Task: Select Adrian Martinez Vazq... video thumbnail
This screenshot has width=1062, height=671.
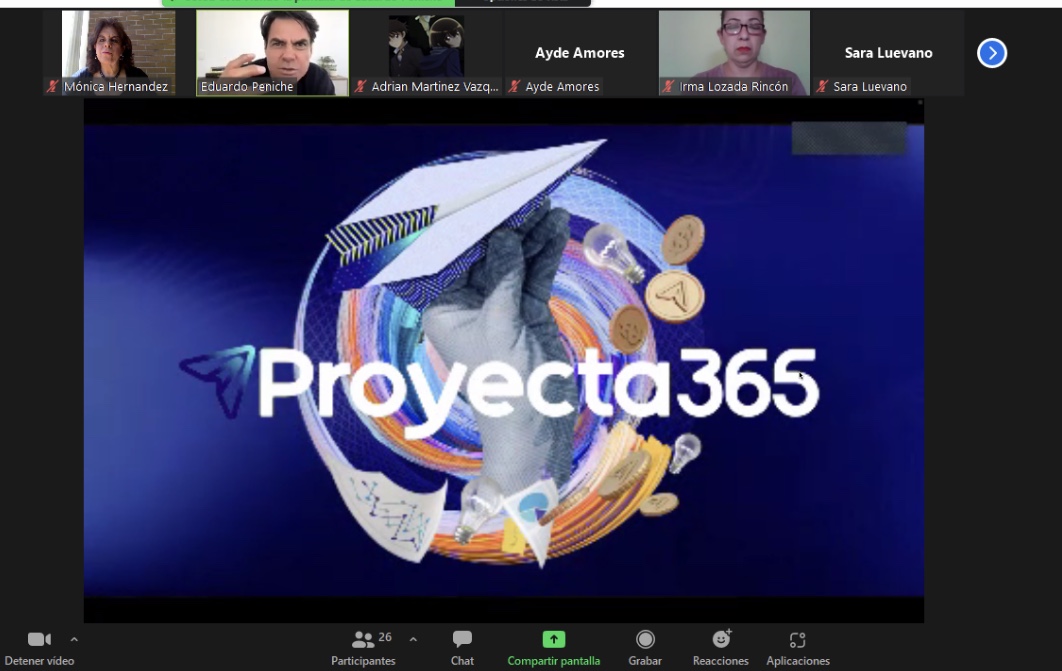Action: click(426, 53)
